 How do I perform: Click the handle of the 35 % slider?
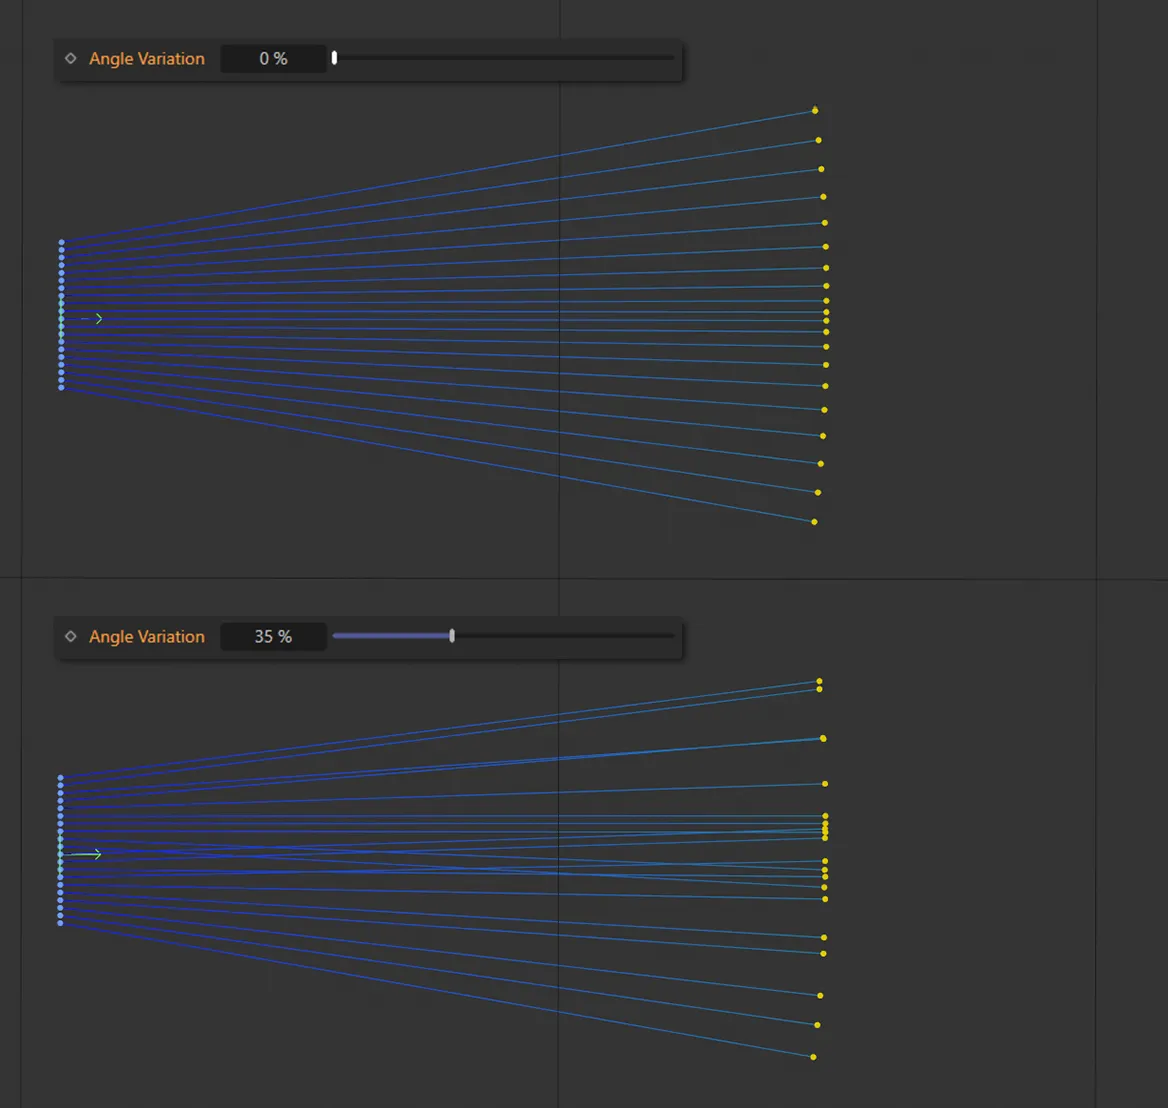coord(451,635)
